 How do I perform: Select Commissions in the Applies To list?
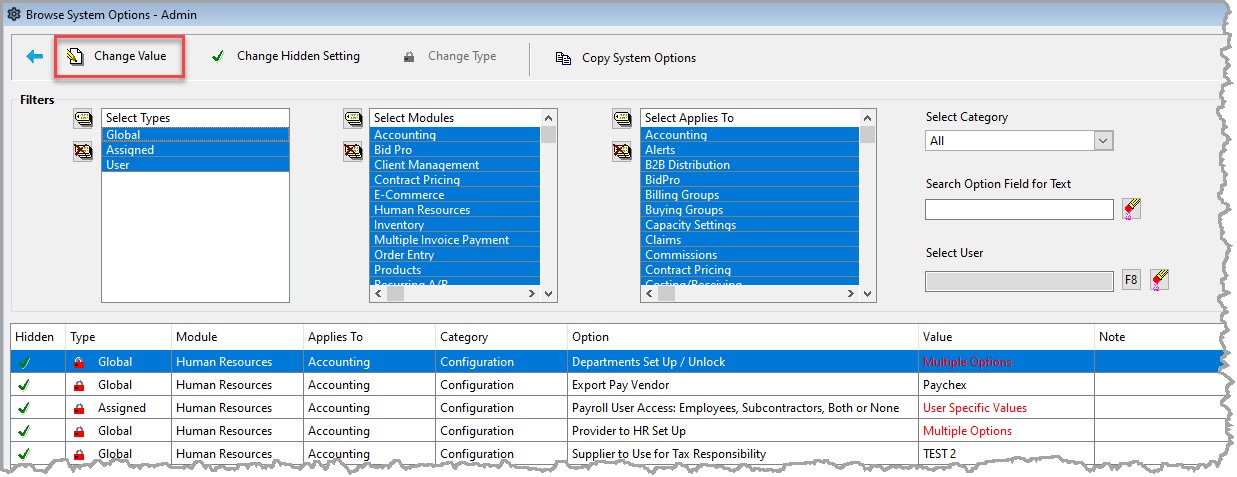coord(750,255)
